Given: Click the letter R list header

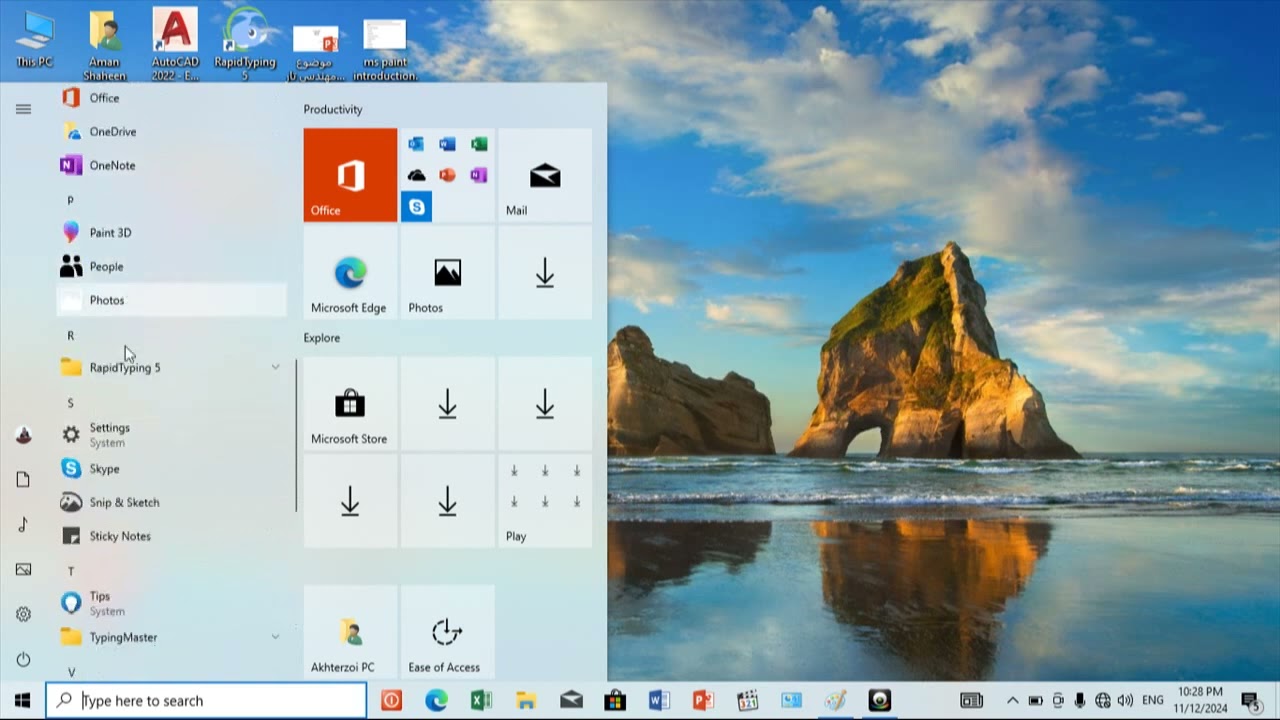Looking at the screenshot, I should click(x=70, y=335).
